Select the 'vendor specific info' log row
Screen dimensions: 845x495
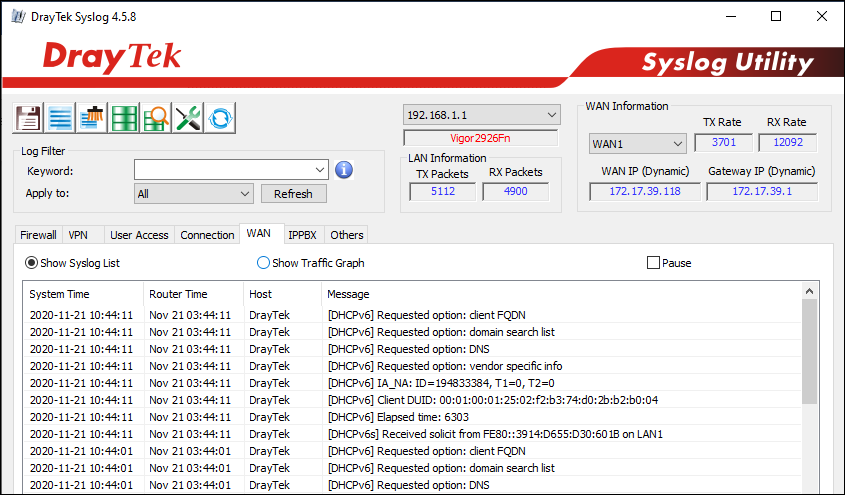[412, 366]
